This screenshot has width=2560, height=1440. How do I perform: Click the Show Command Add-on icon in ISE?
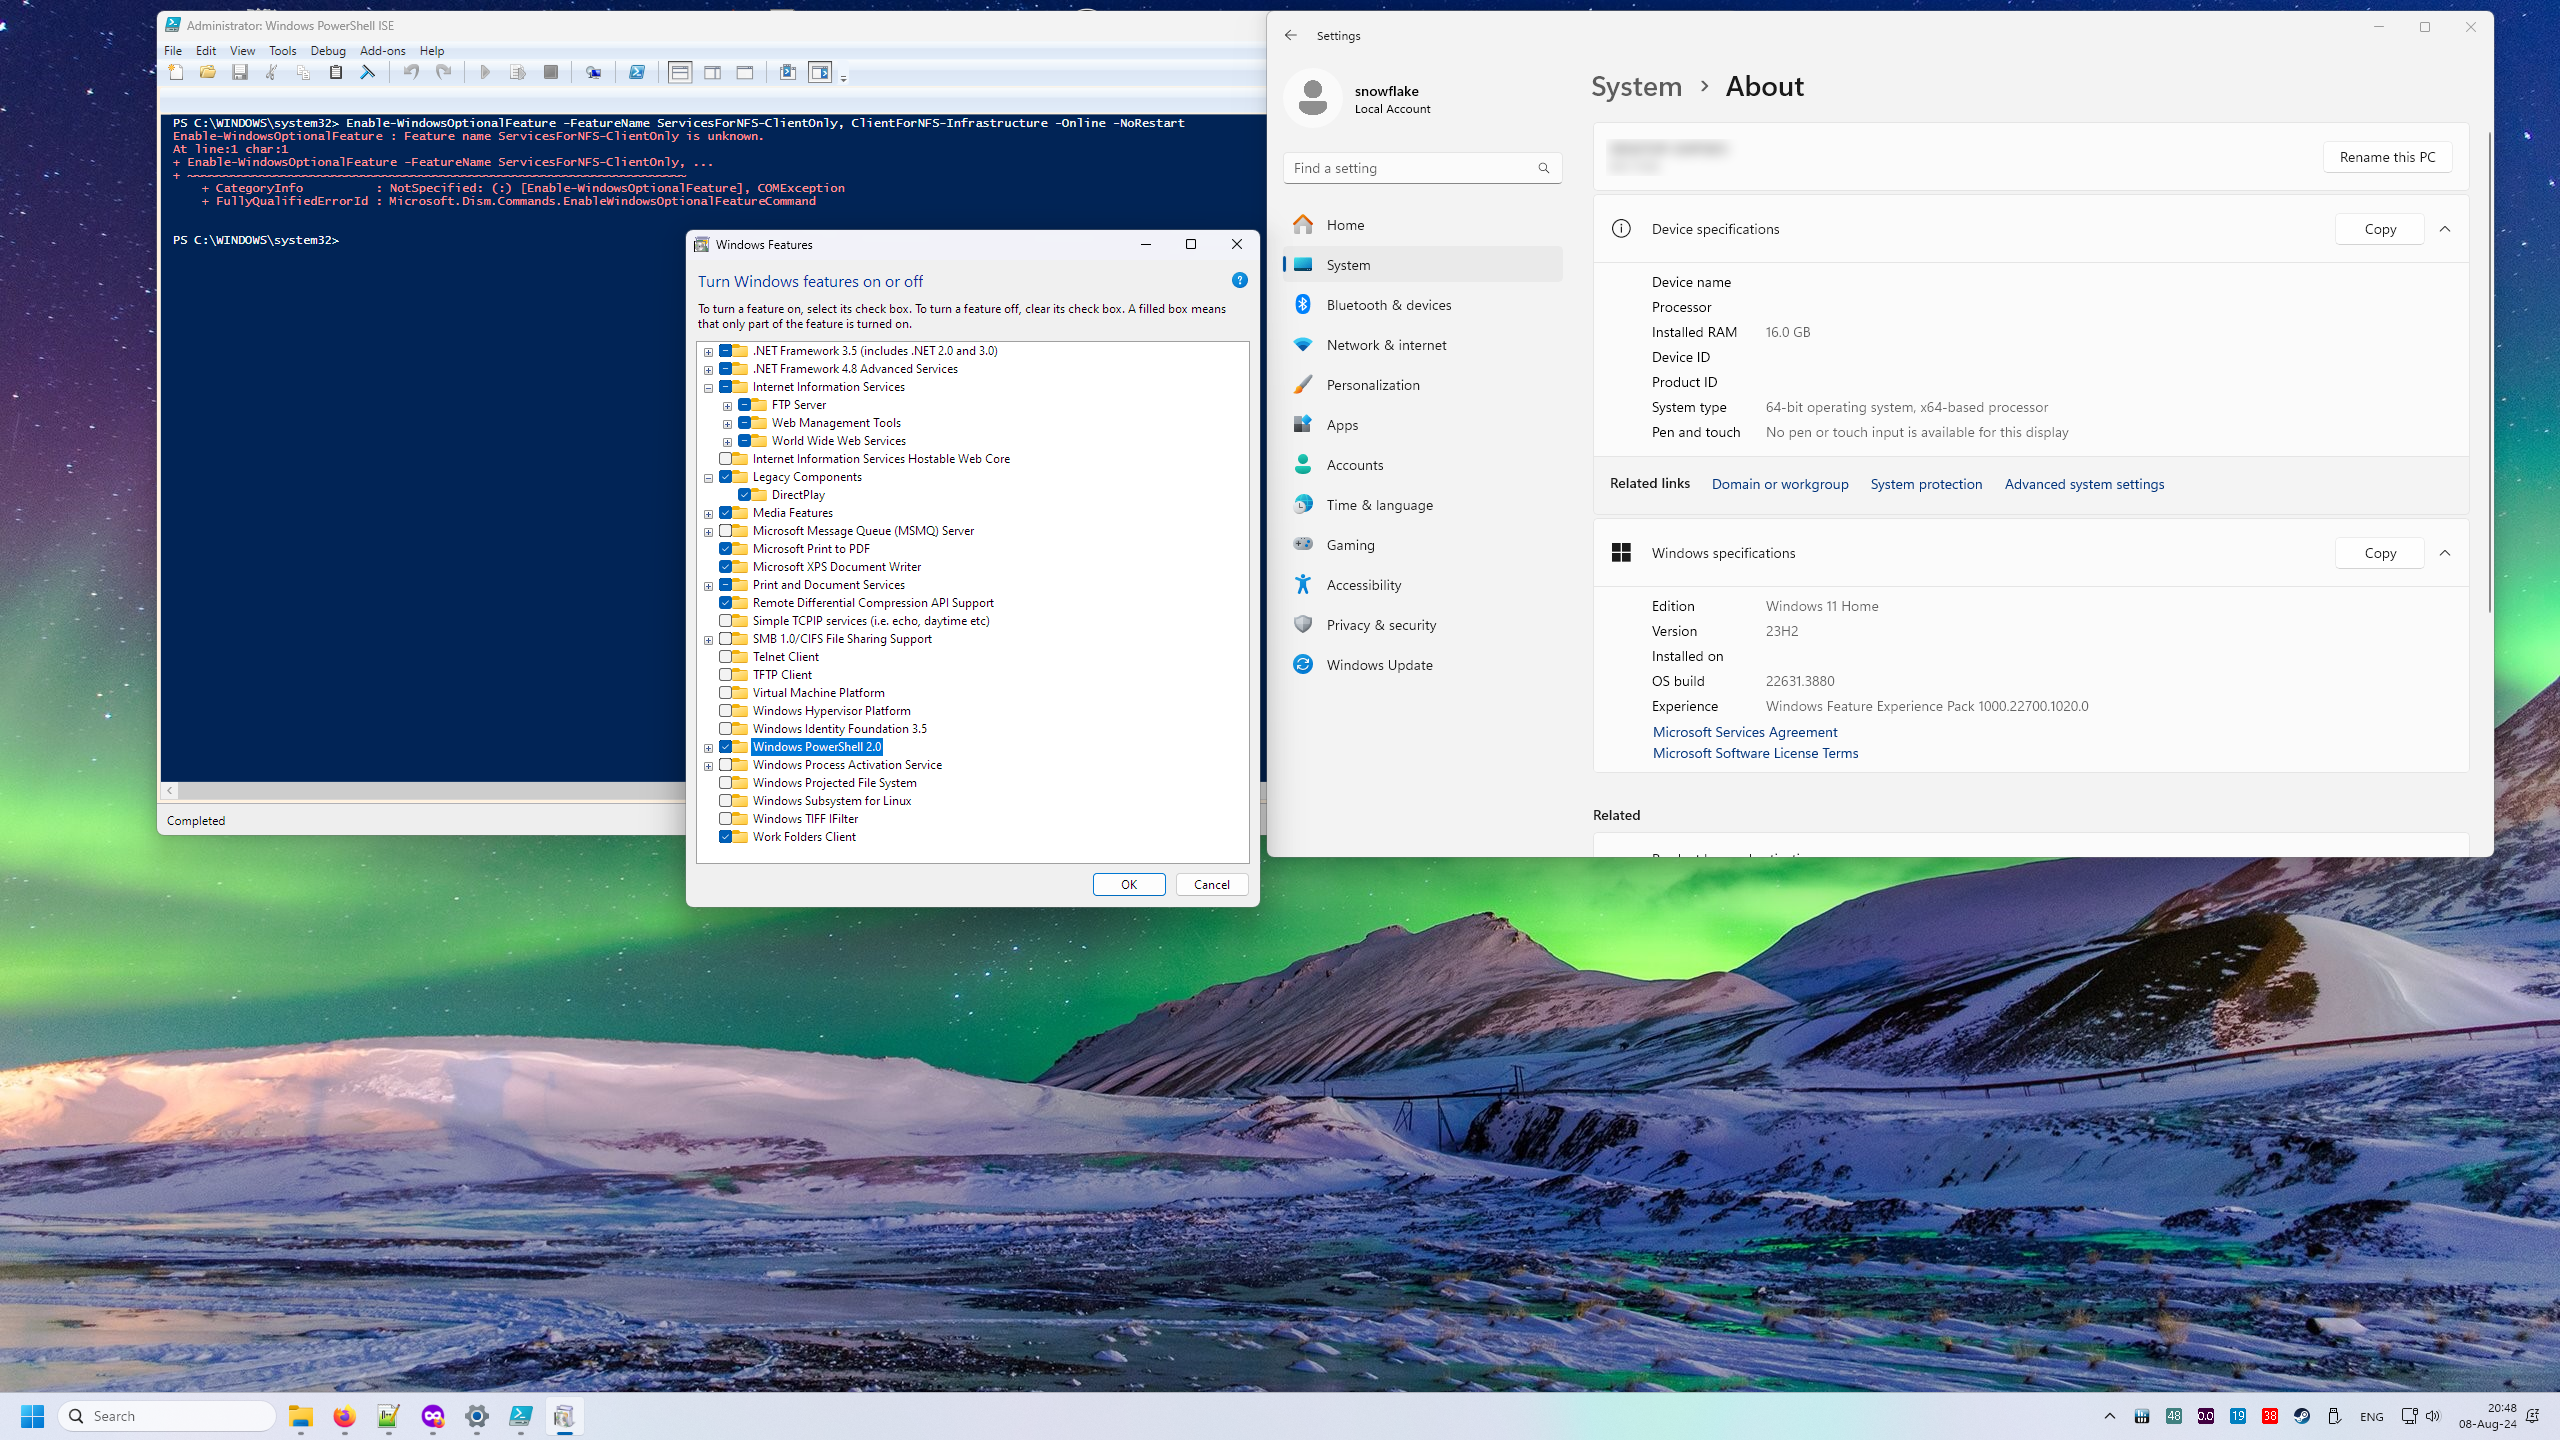tap(820, 72)
